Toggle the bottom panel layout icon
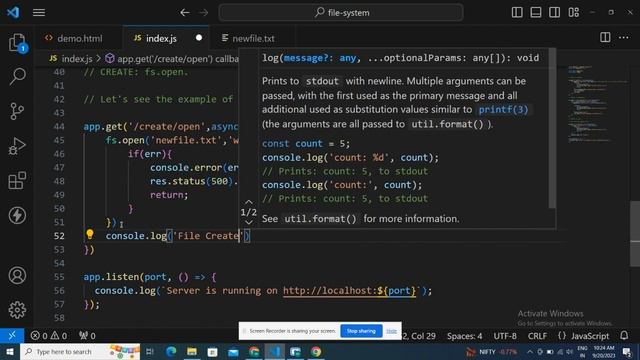The height and width of the screenshot is (360, 640). (536, 12)
